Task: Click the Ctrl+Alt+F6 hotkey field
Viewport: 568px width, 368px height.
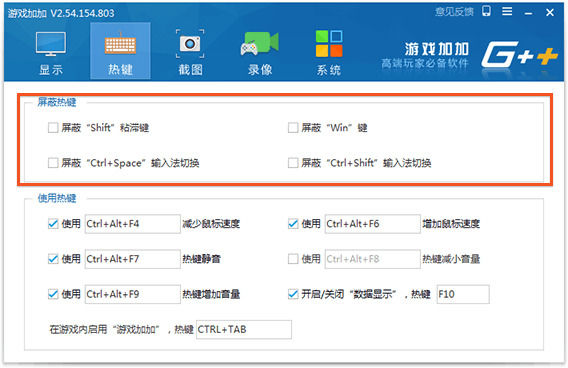Action: [372, 223]
